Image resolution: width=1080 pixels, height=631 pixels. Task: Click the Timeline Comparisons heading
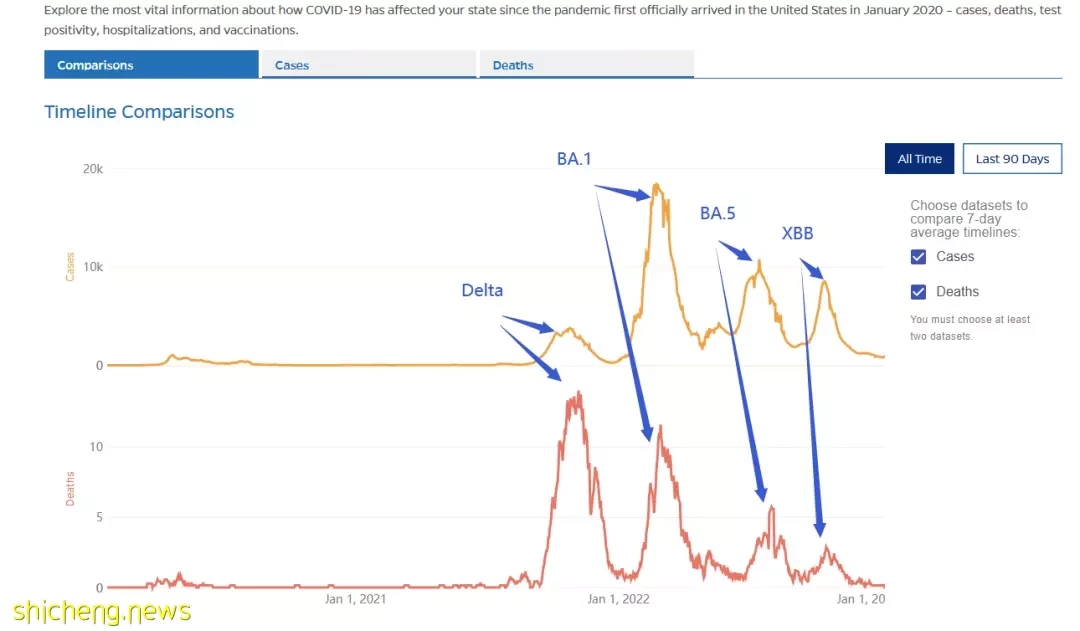[x=139, y=112]
